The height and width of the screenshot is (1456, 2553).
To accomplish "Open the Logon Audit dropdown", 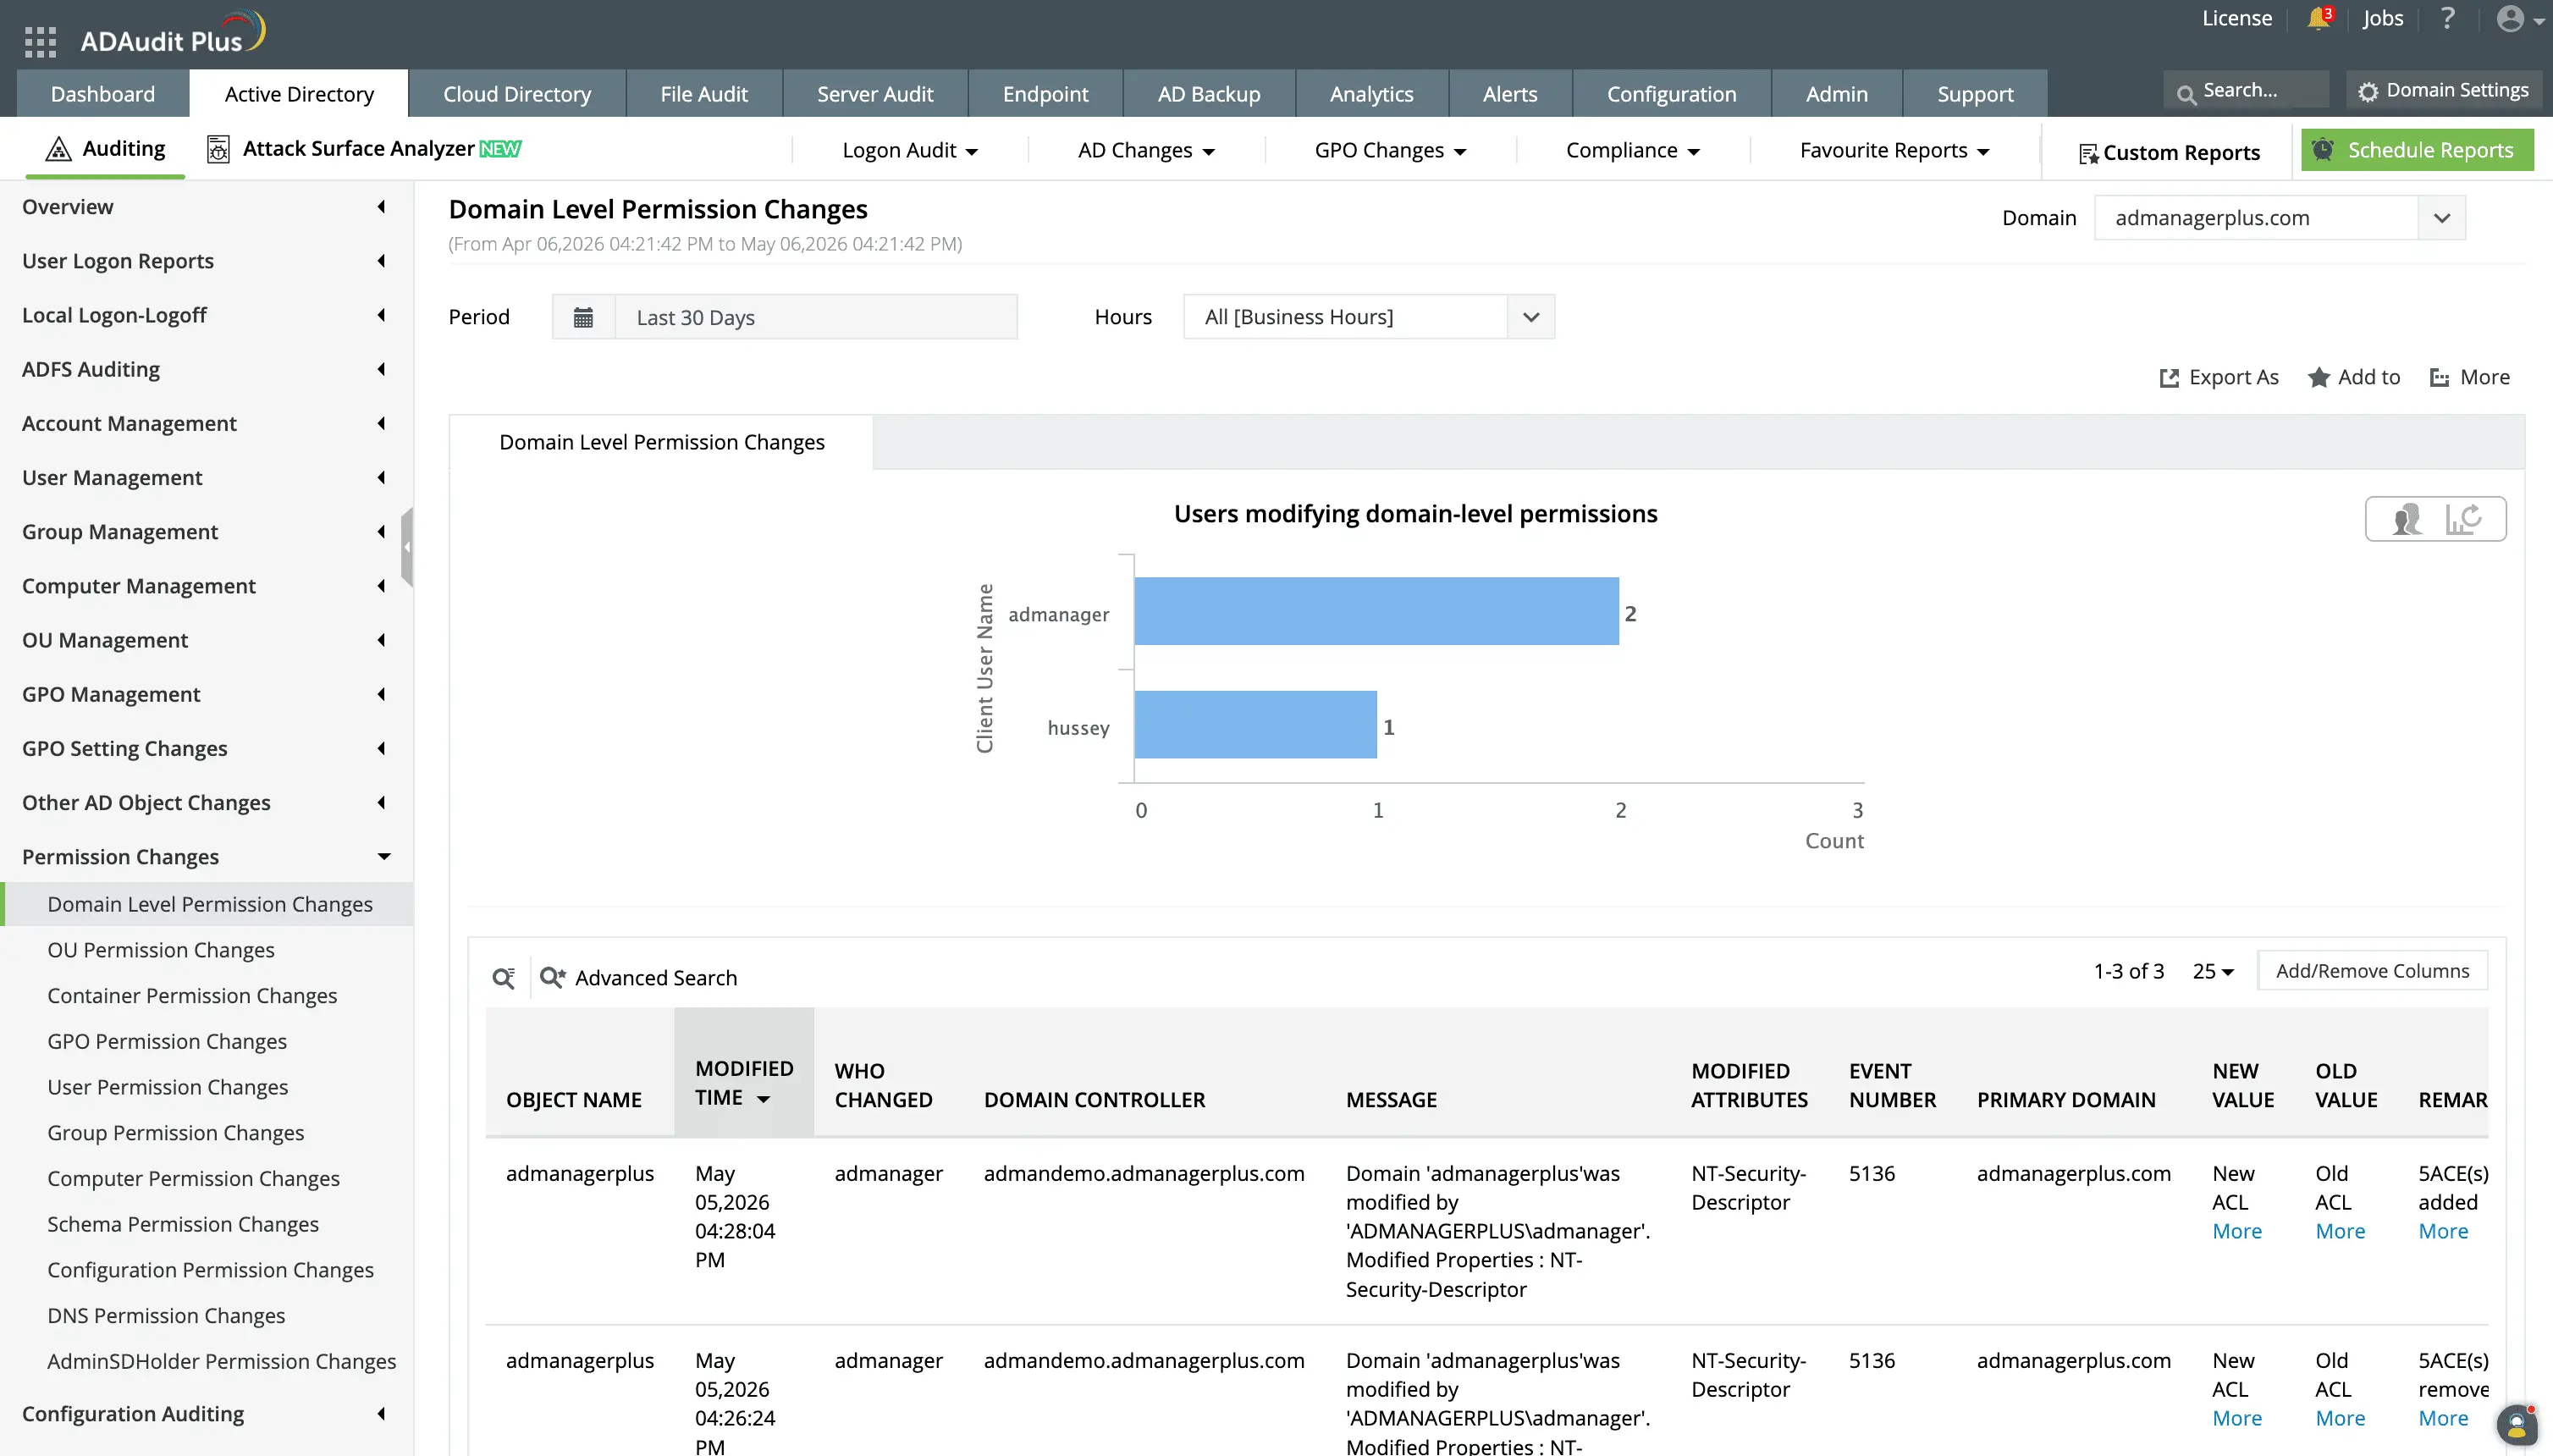I will (x=909, y=150).
